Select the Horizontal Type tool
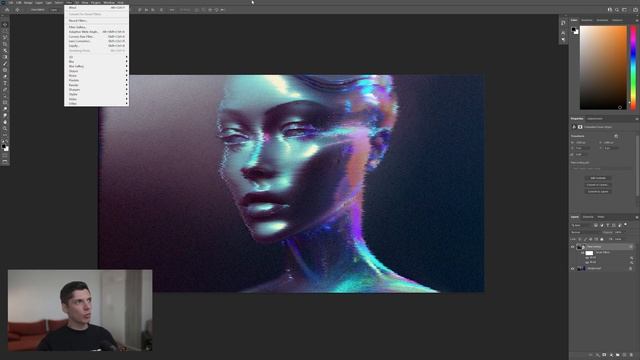Viewport: 640px width, 360px height. tap(5, 83)
